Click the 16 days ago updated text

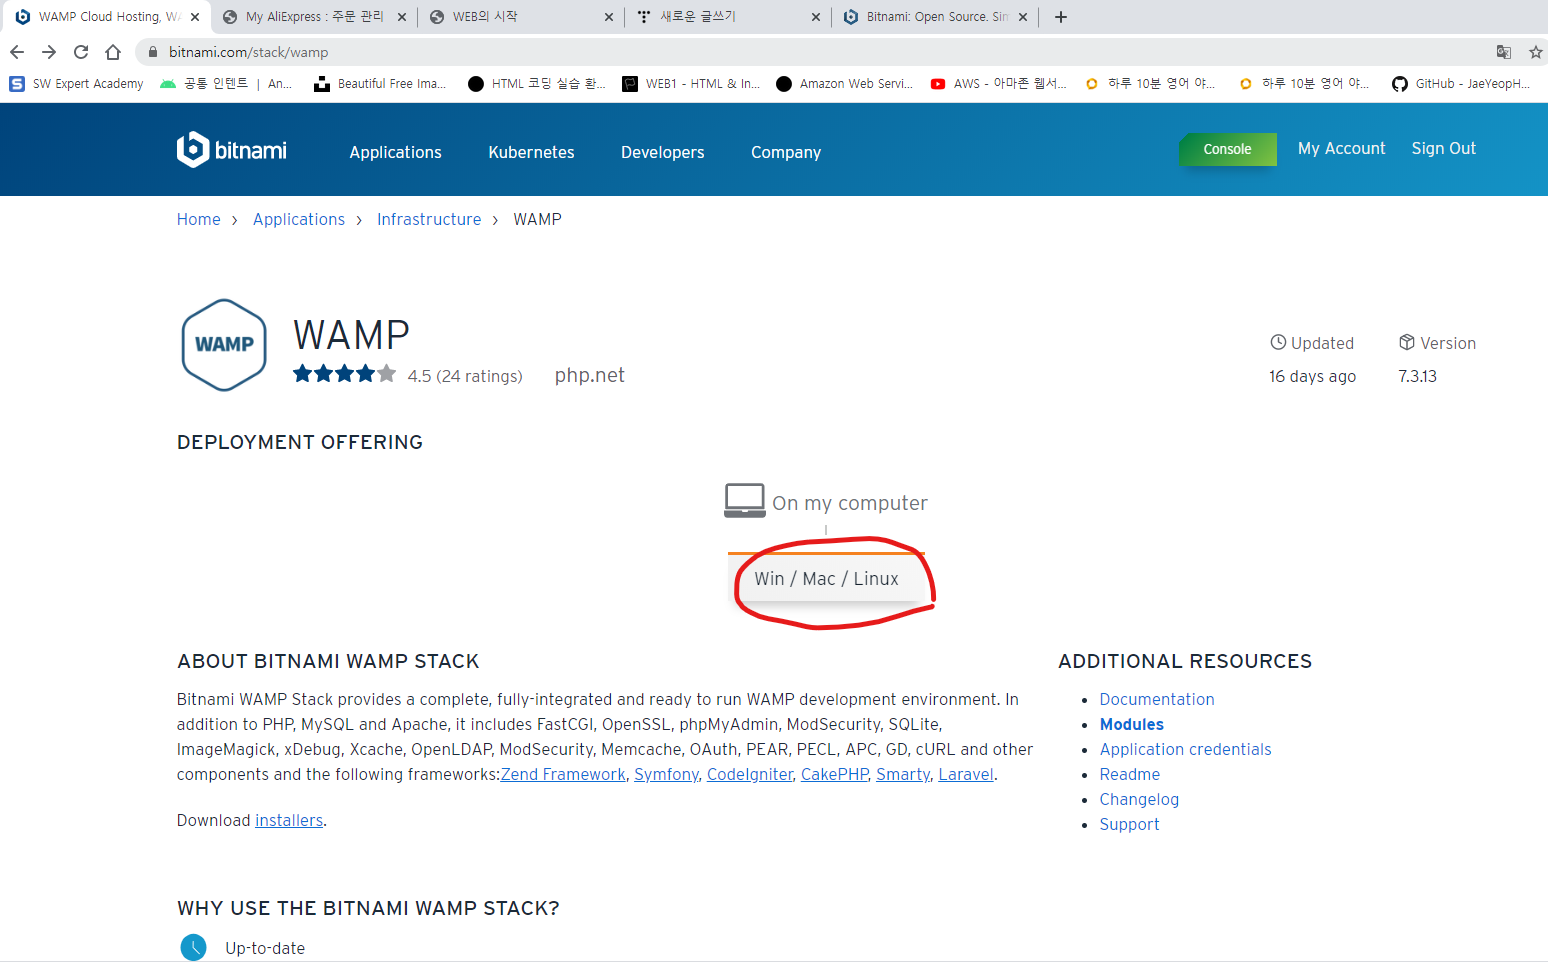(1312, 376)
